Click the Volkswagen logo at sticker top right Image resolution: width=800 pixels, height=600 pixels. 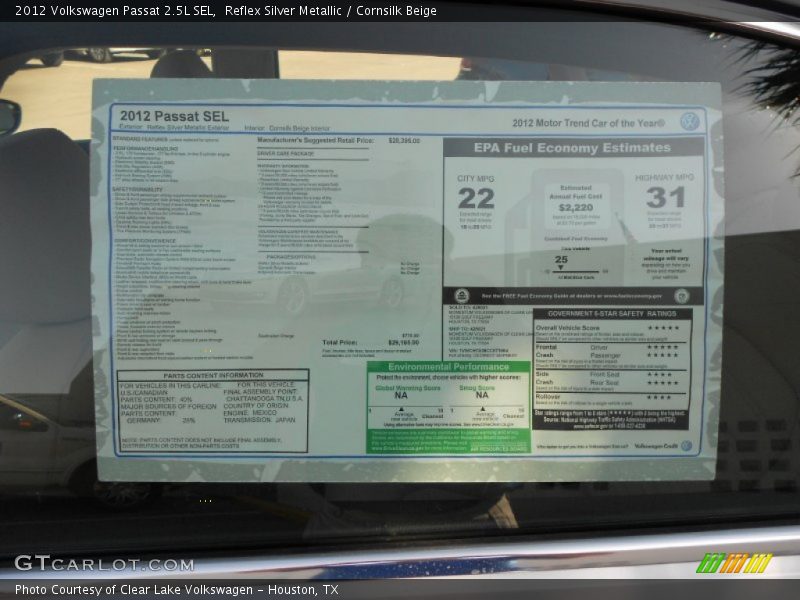point(688,121)
